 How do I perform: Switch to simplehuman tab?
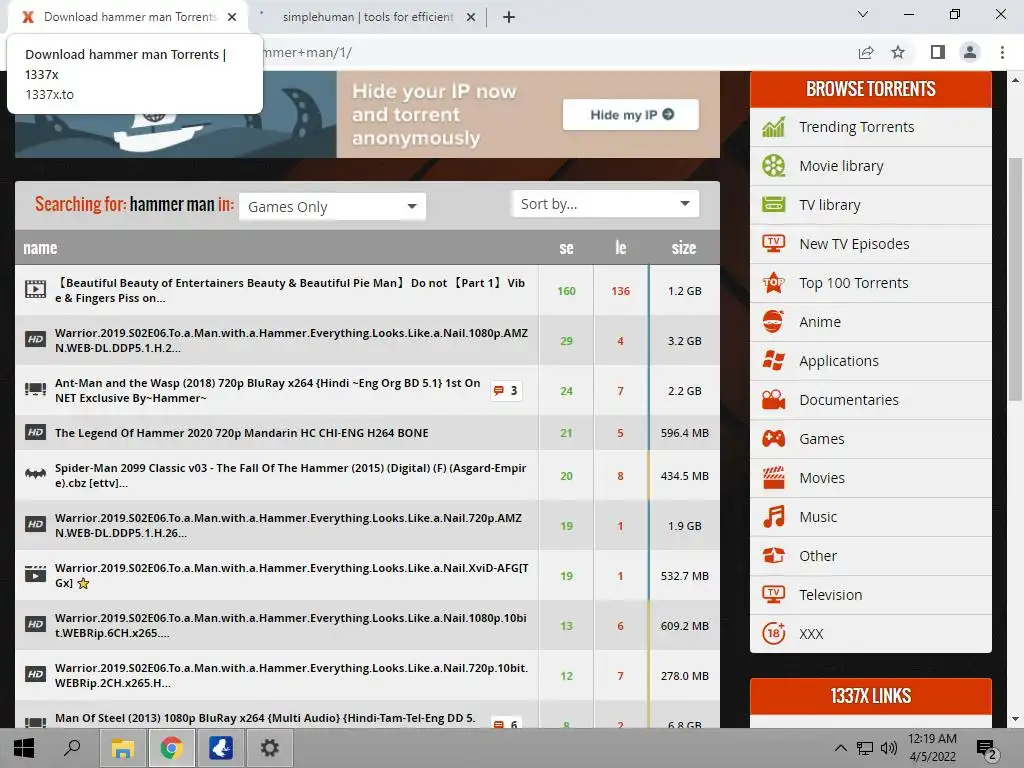tap(368, 17)
